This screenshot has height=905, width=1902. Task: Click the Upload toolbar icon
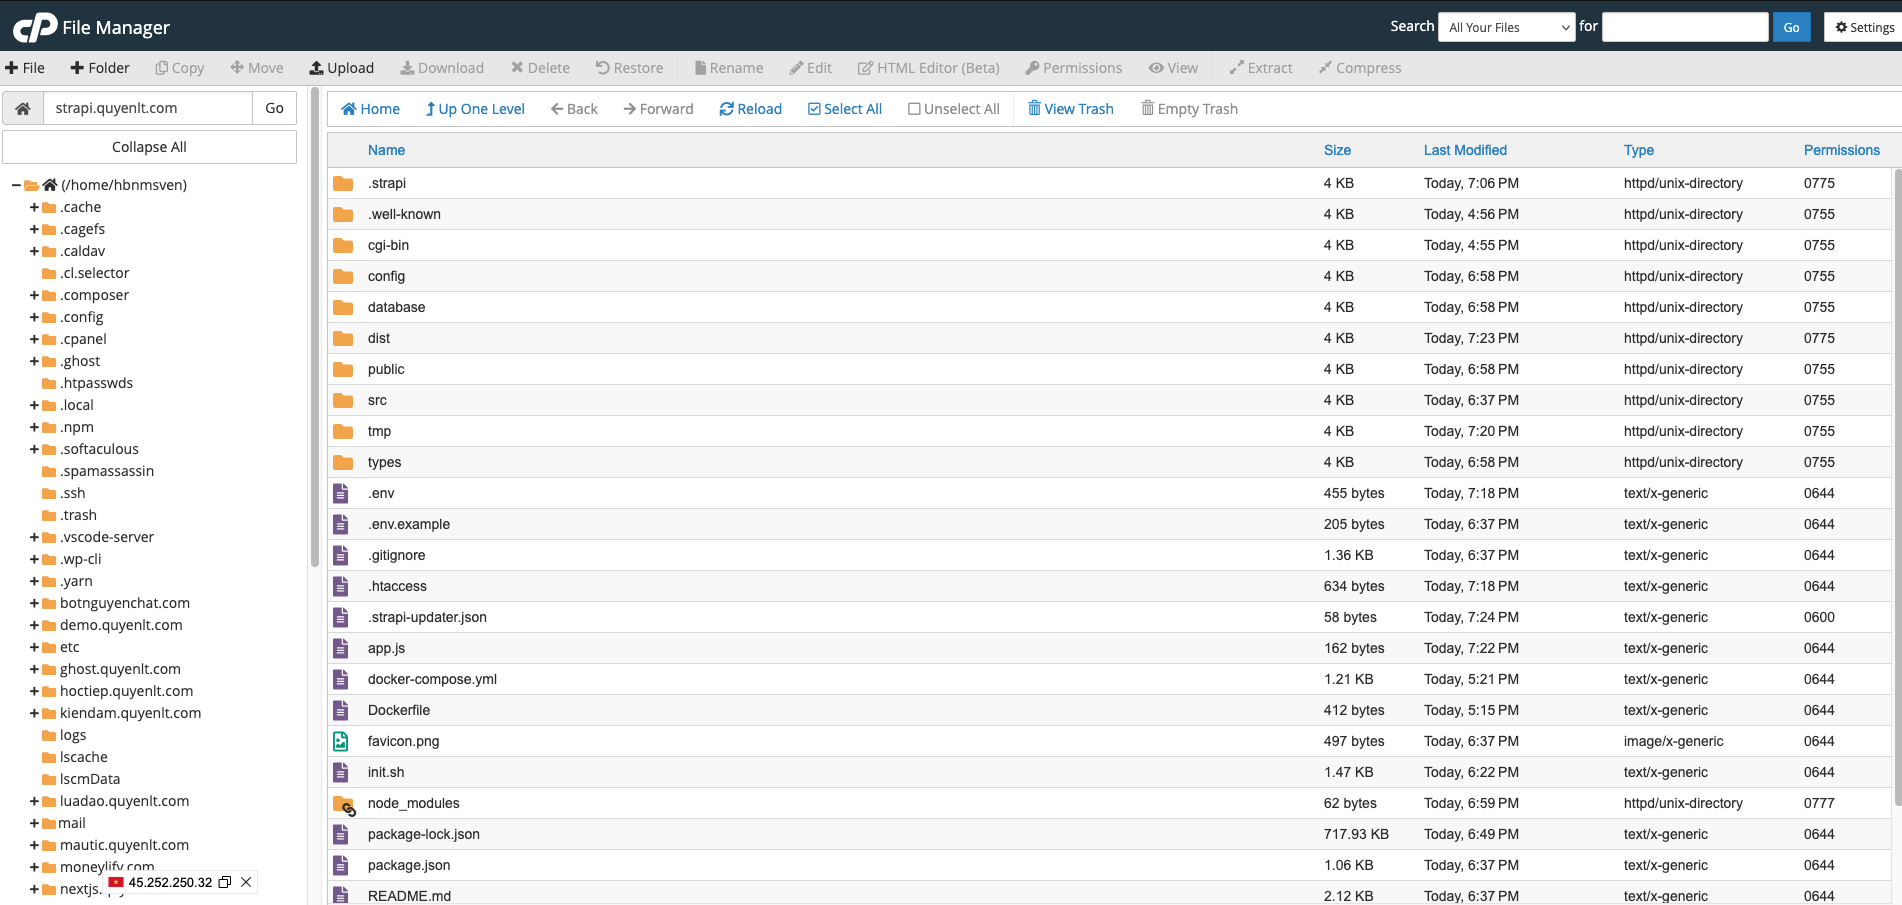pos(316,68)
